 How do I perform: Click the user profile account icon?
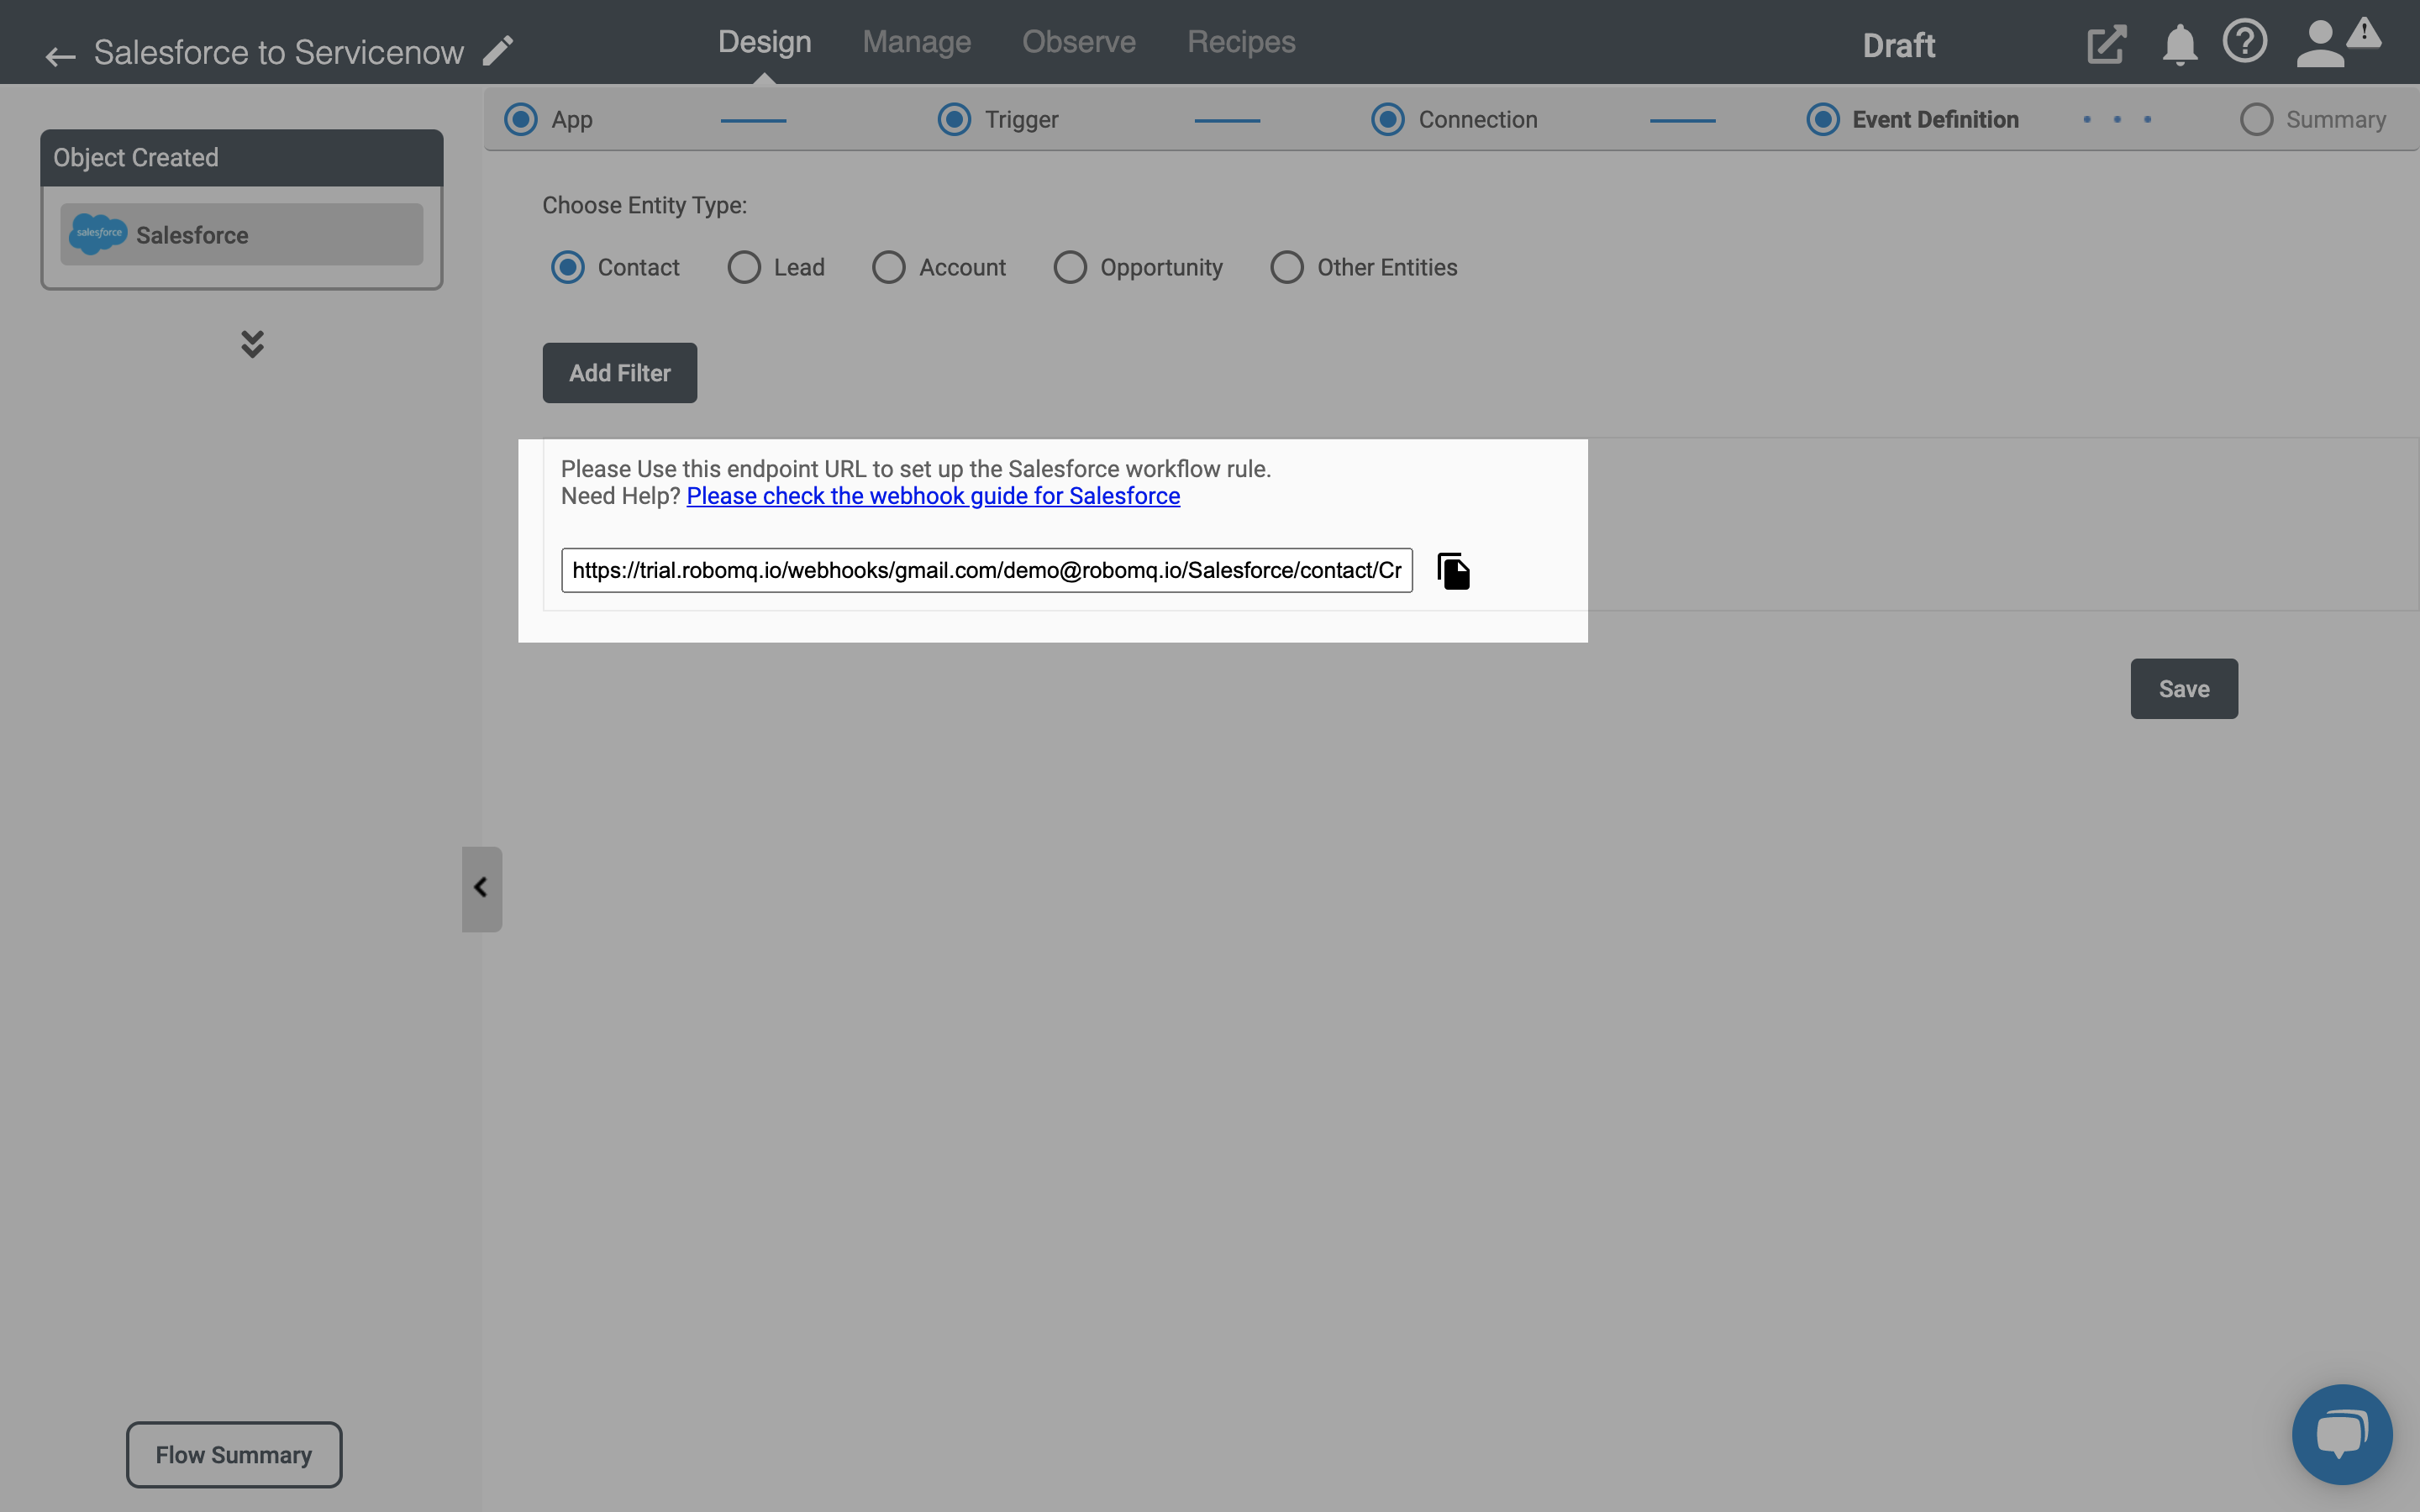(2319, 44)
